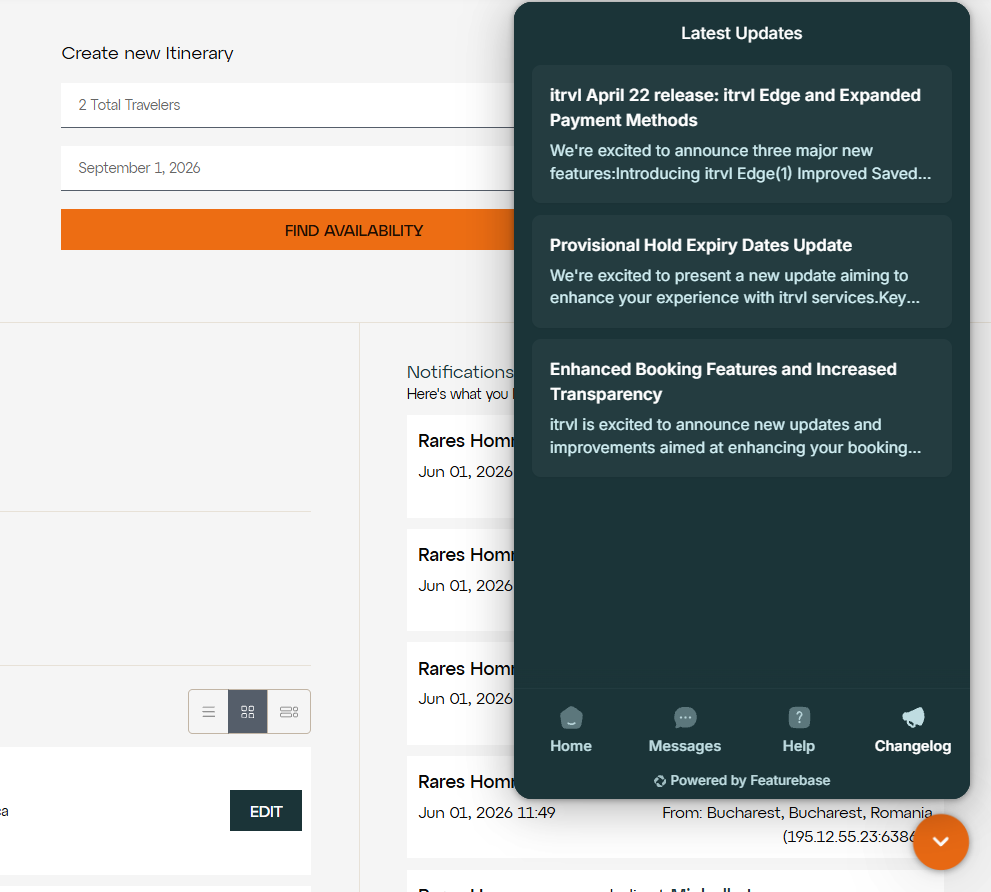Switch to detailed card view layout
This screenshot has height=892, width=991.
(x=289, y=712)
